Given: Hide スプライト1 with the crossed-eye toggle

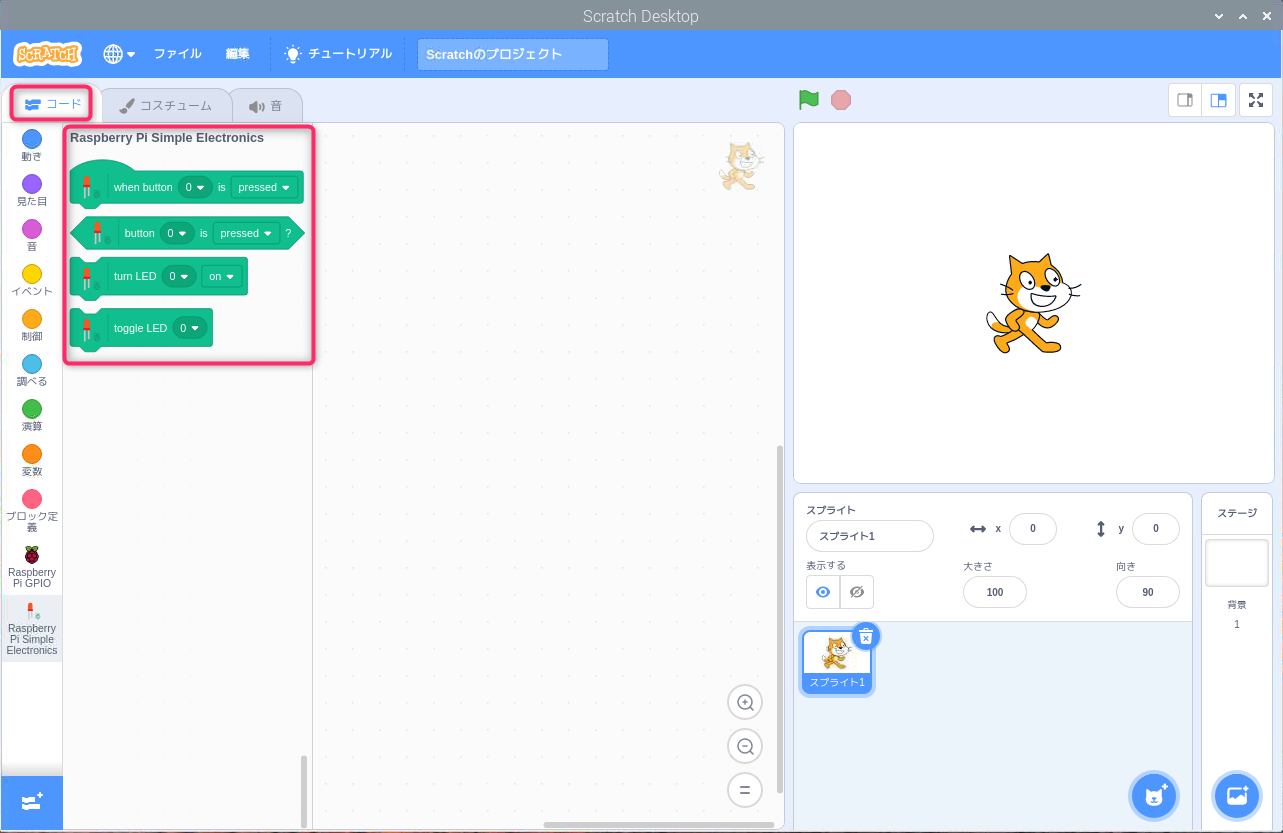Looking at the screenshot, I should (856, 592).
